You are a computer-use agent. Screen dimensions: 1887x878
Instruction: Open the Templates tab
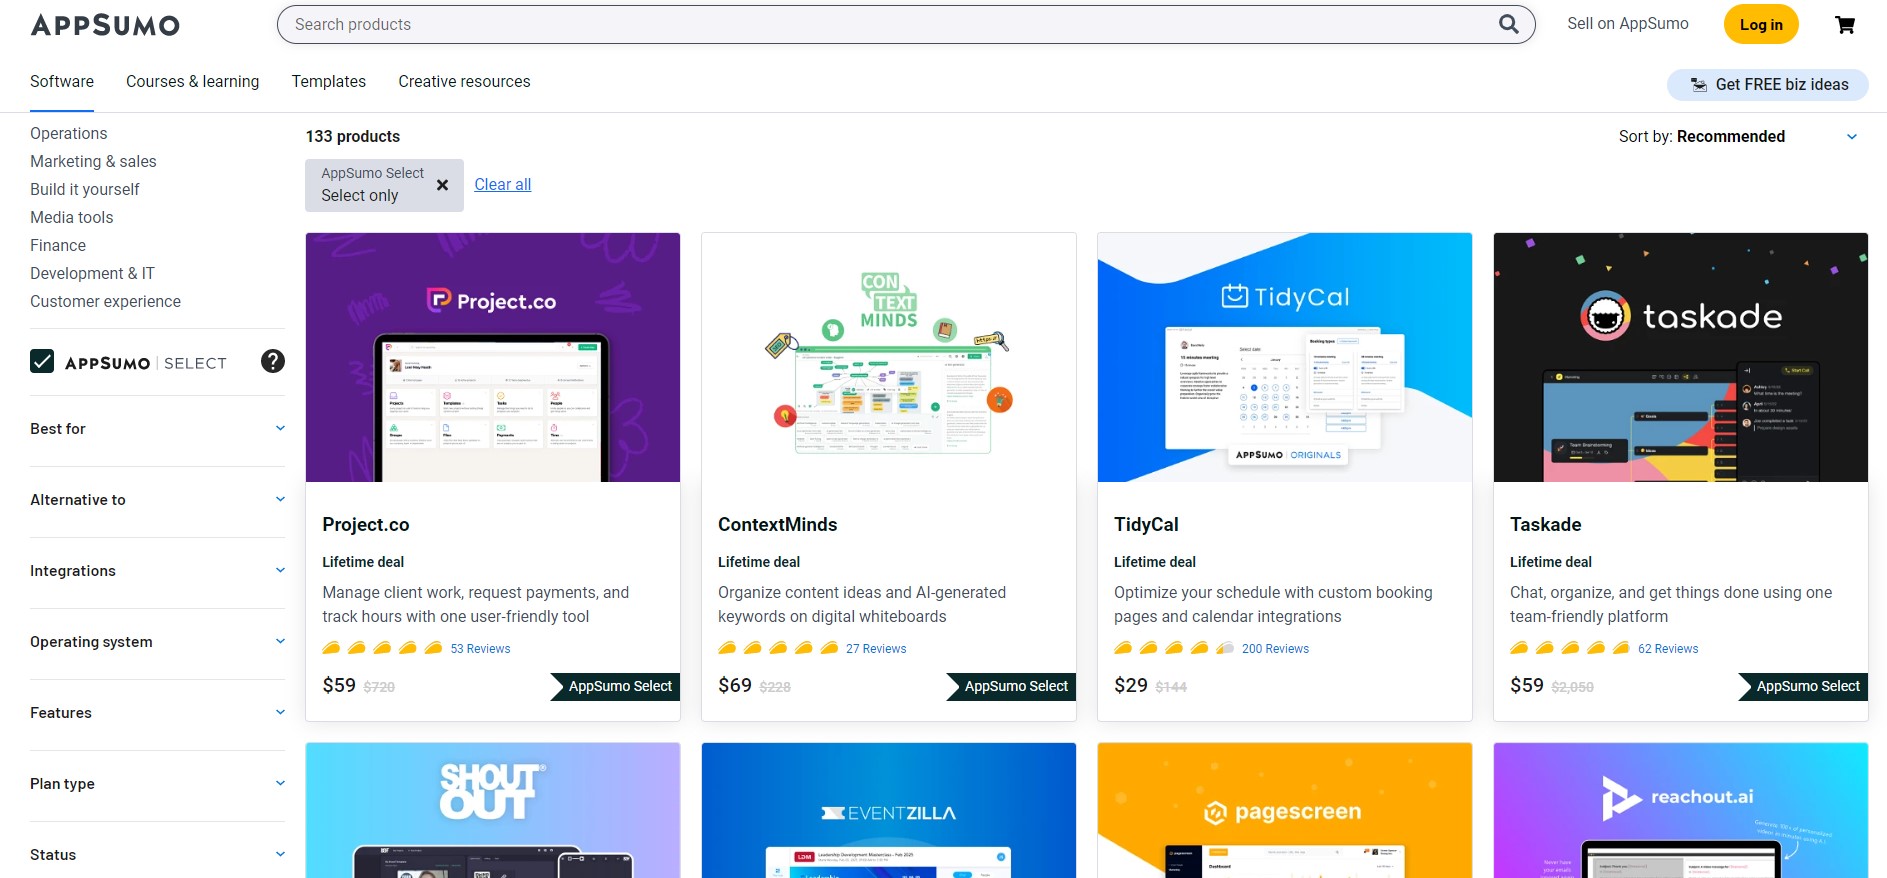pyautogui.click(x=328, y=82)
